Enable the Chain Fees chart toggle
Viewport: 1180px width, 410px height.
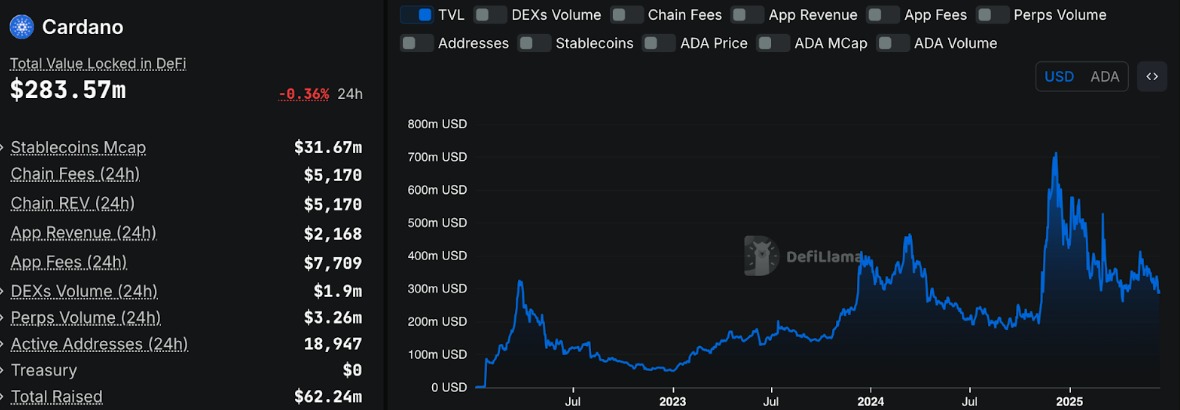pyautogui.click(x=627, y=14)
